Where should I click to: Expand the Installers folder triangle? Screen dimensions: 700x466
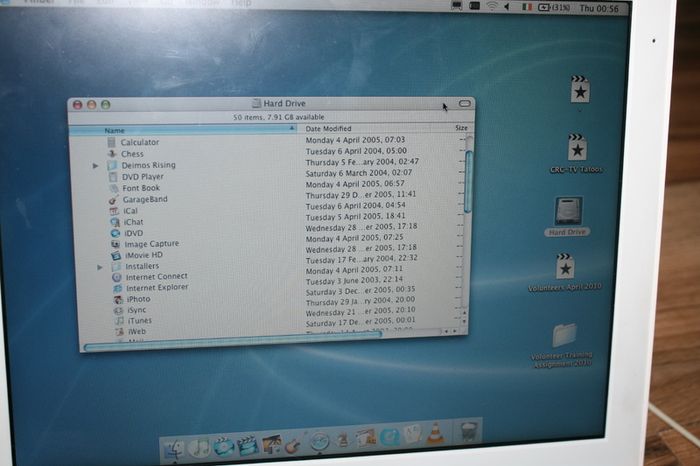point(100,267)
